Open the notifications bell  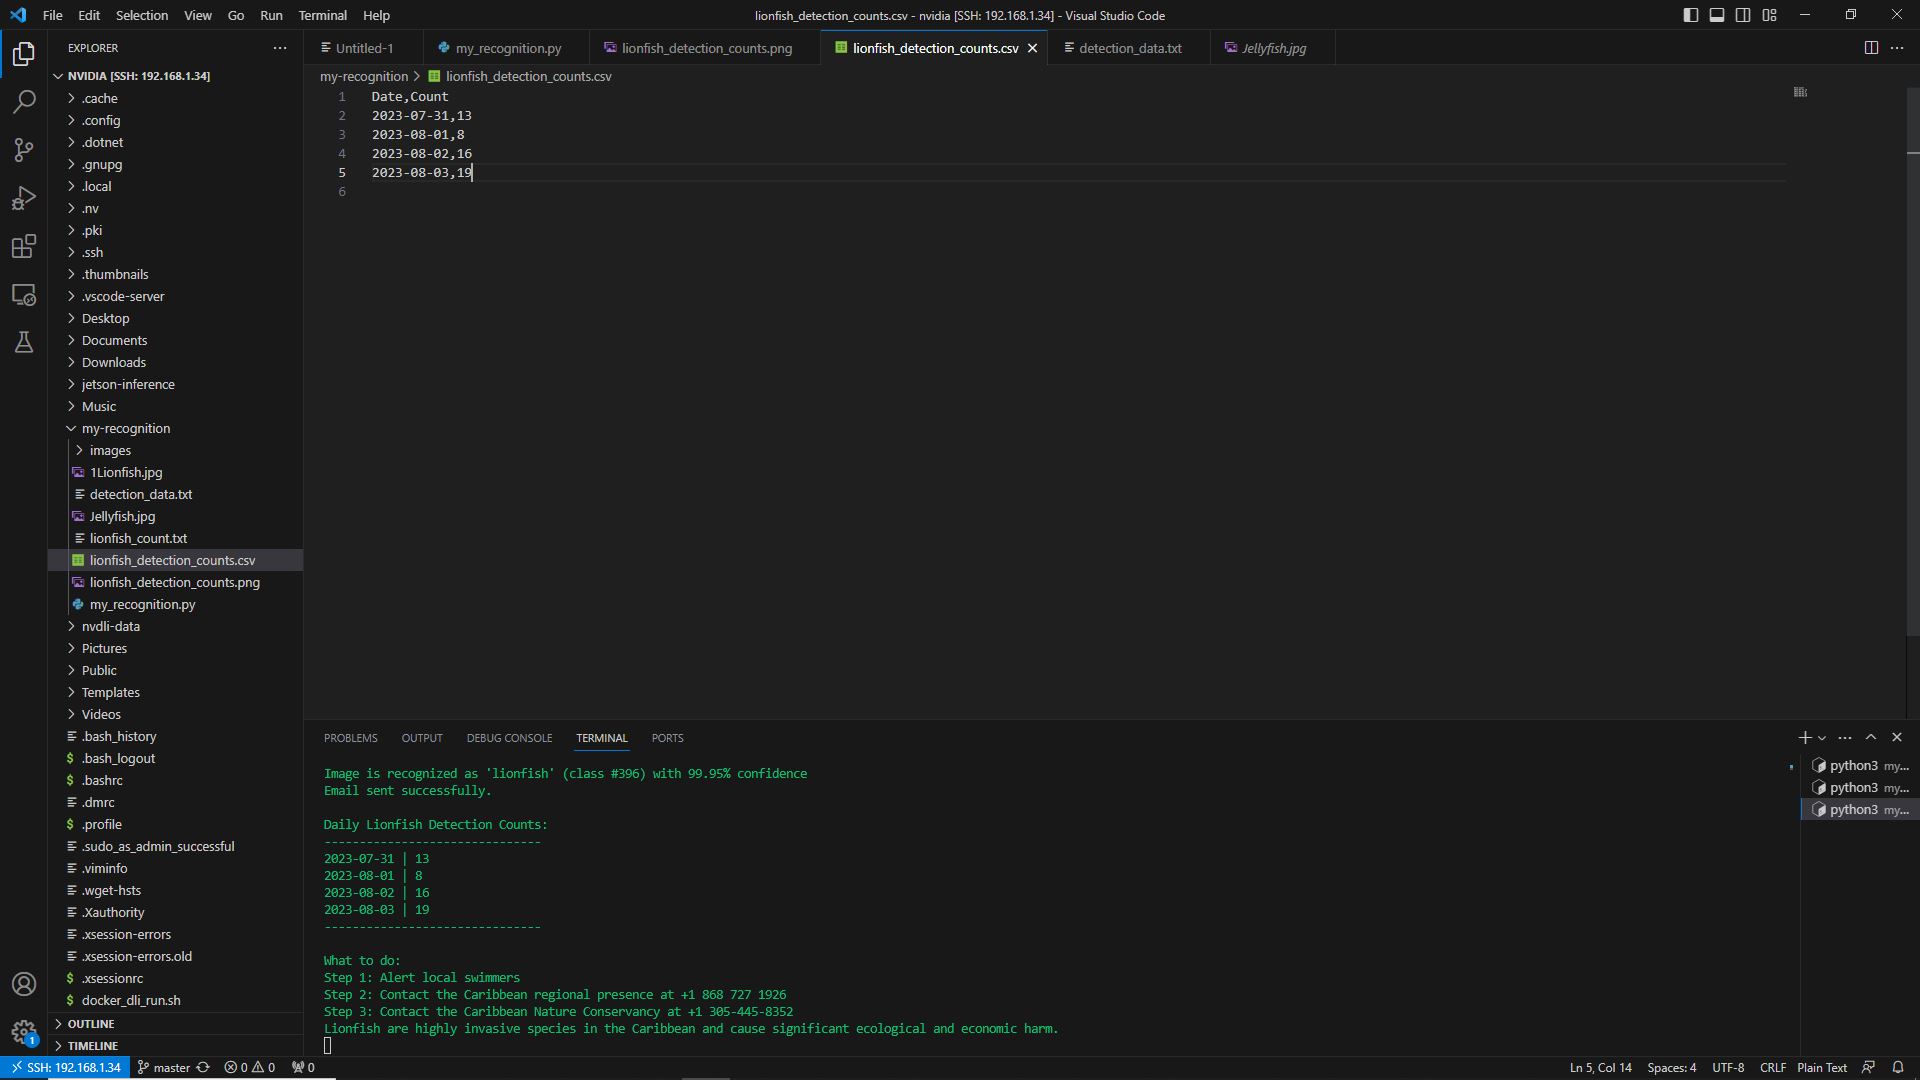click(1897, 1068)
